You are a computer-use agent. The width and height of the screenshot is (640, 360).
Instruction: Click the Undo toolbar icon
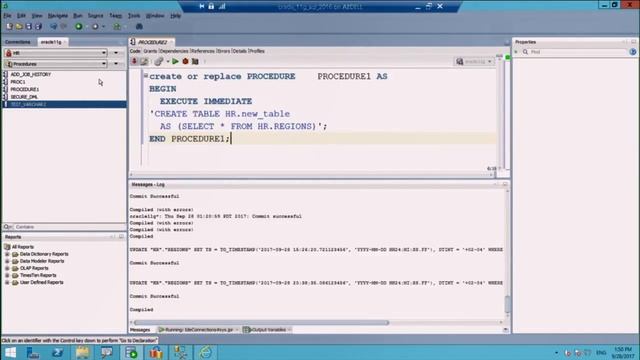point(53,27)
